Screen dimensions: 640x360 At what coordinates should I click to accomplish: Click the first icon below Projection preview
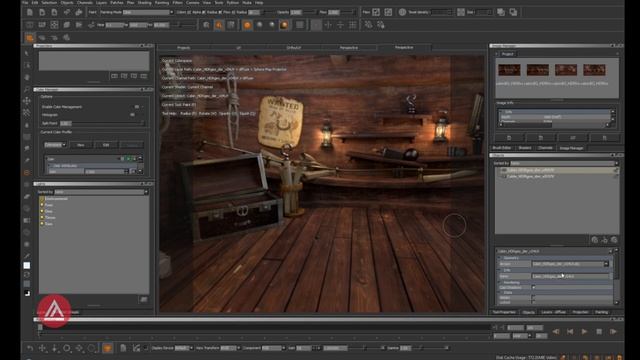114,76
